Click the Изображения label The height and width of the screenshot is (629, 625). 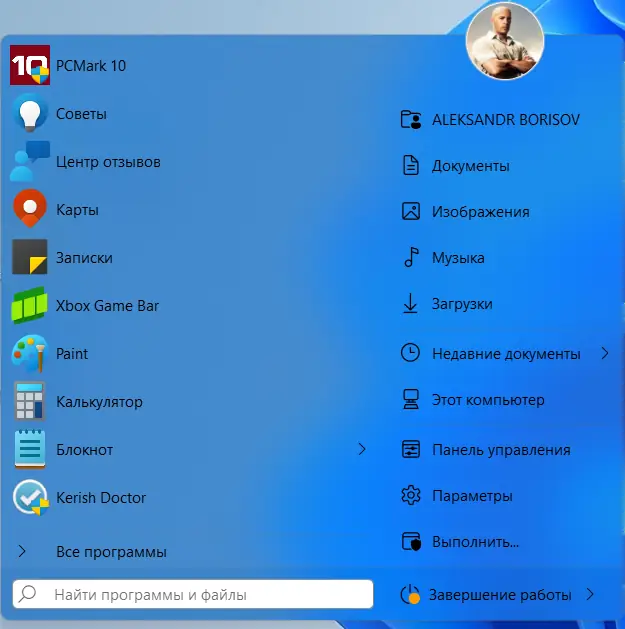(x=481, y=211)
